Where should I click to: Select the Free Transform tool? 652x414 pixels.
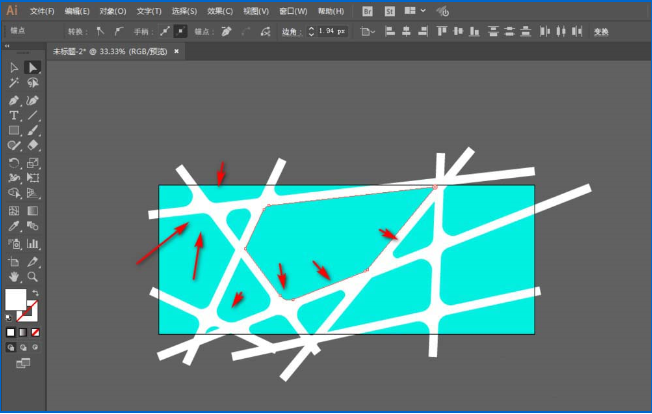tap(32, 178)
